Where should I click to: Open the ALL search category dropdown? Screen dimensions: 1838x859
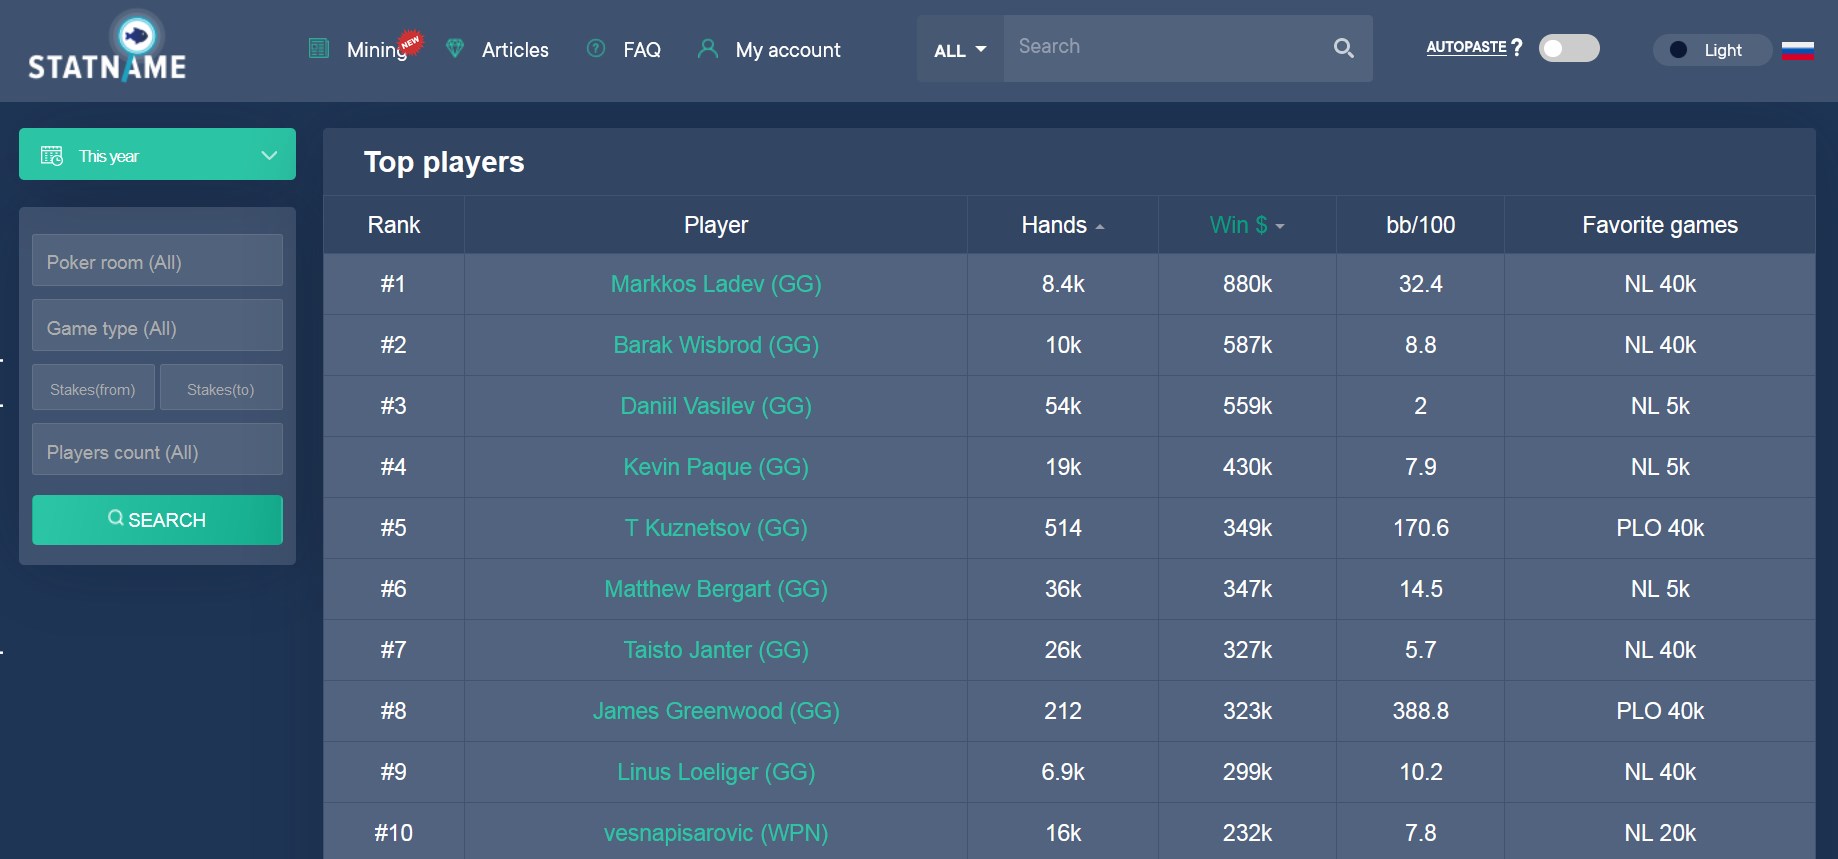click(958, 49)
